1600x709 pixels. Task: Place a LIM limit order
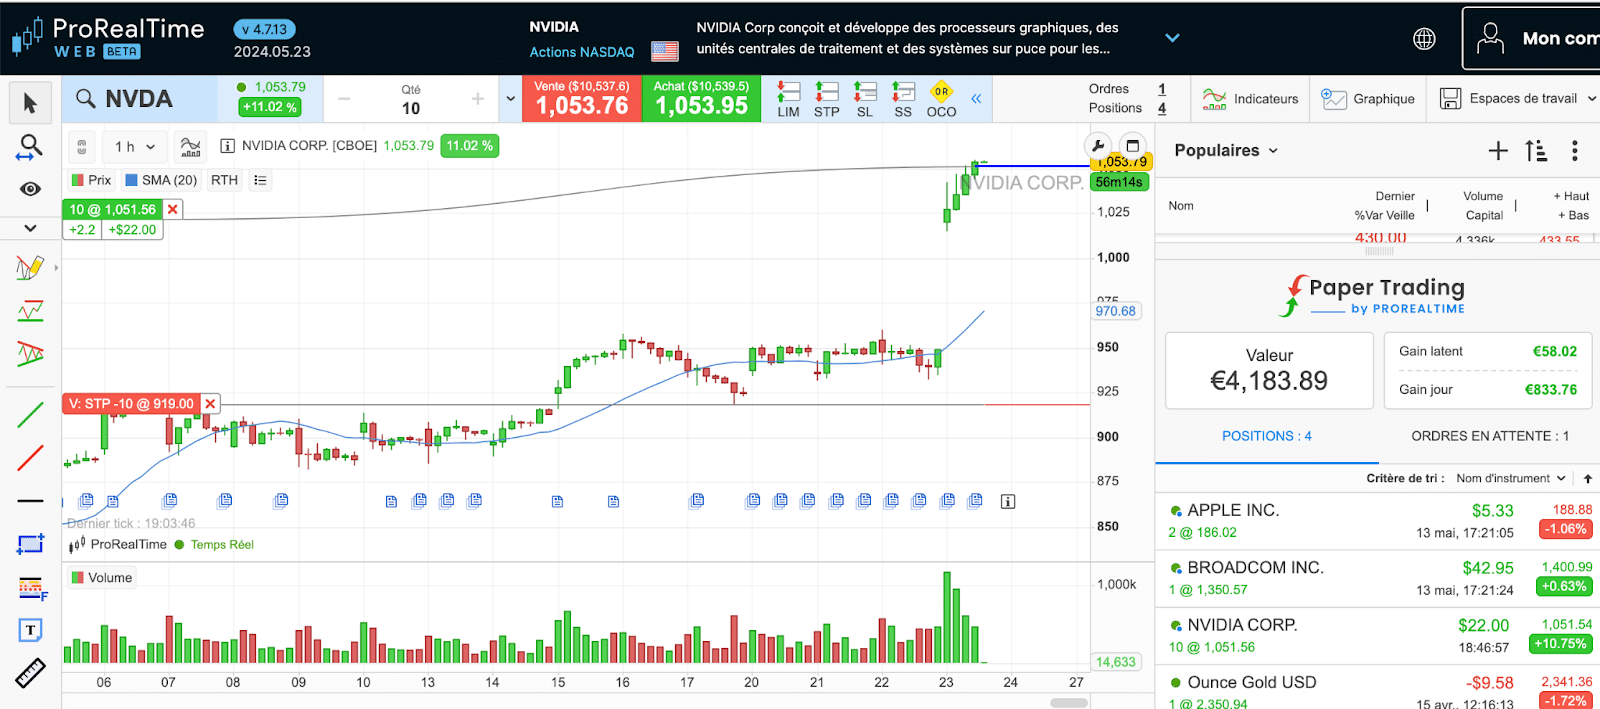pos(788,100)
